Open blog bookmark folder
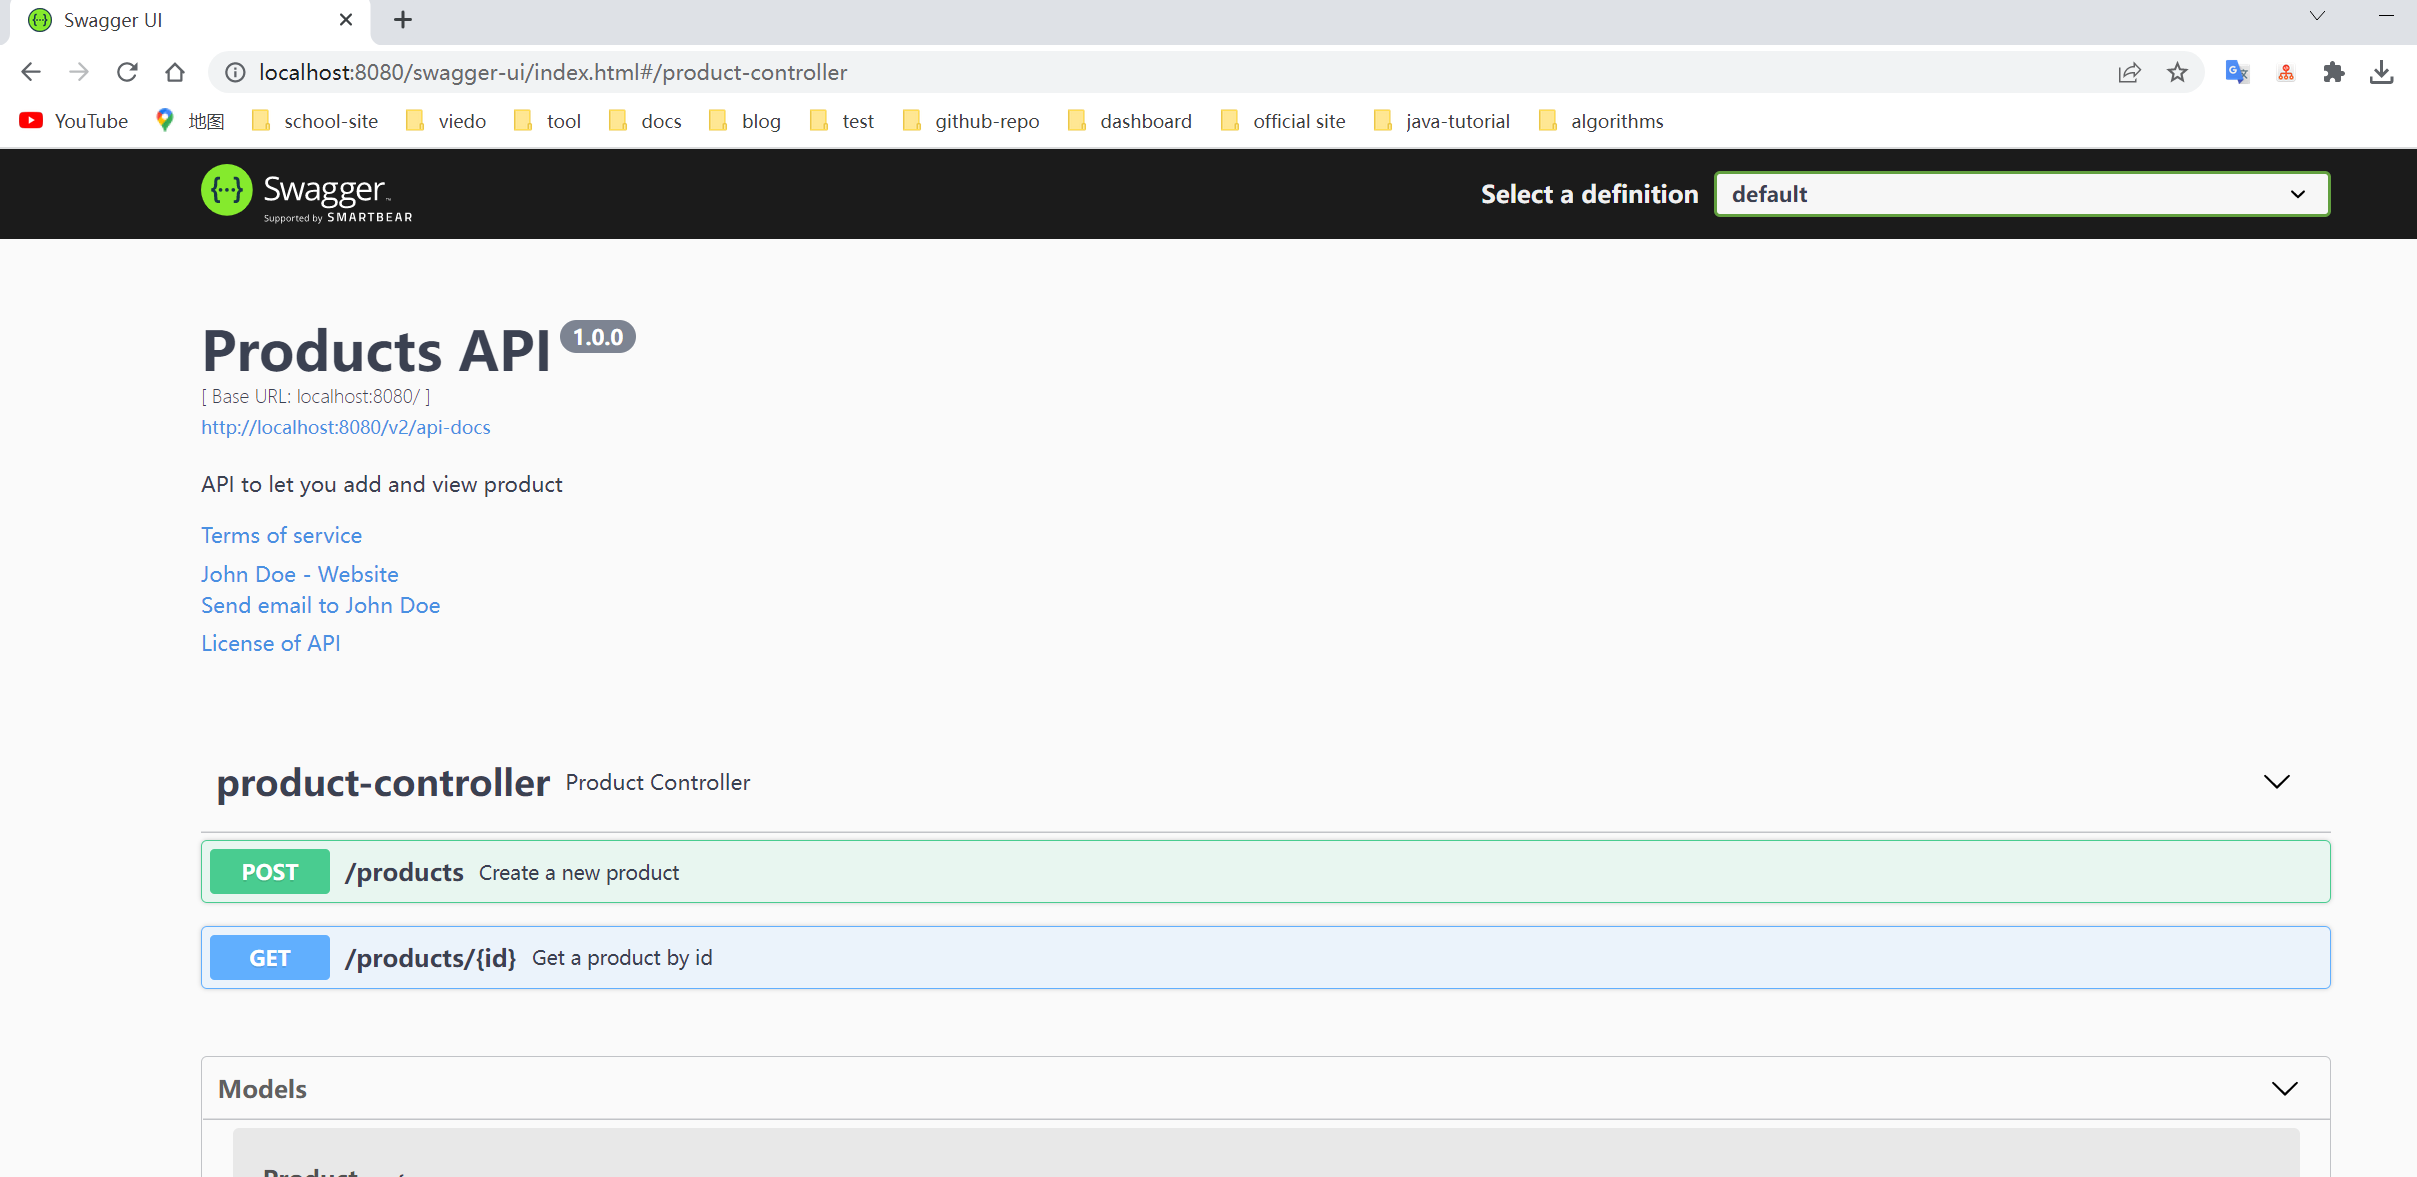The width and height of the screenshot is (2417, 1177). tap(745, 121)
